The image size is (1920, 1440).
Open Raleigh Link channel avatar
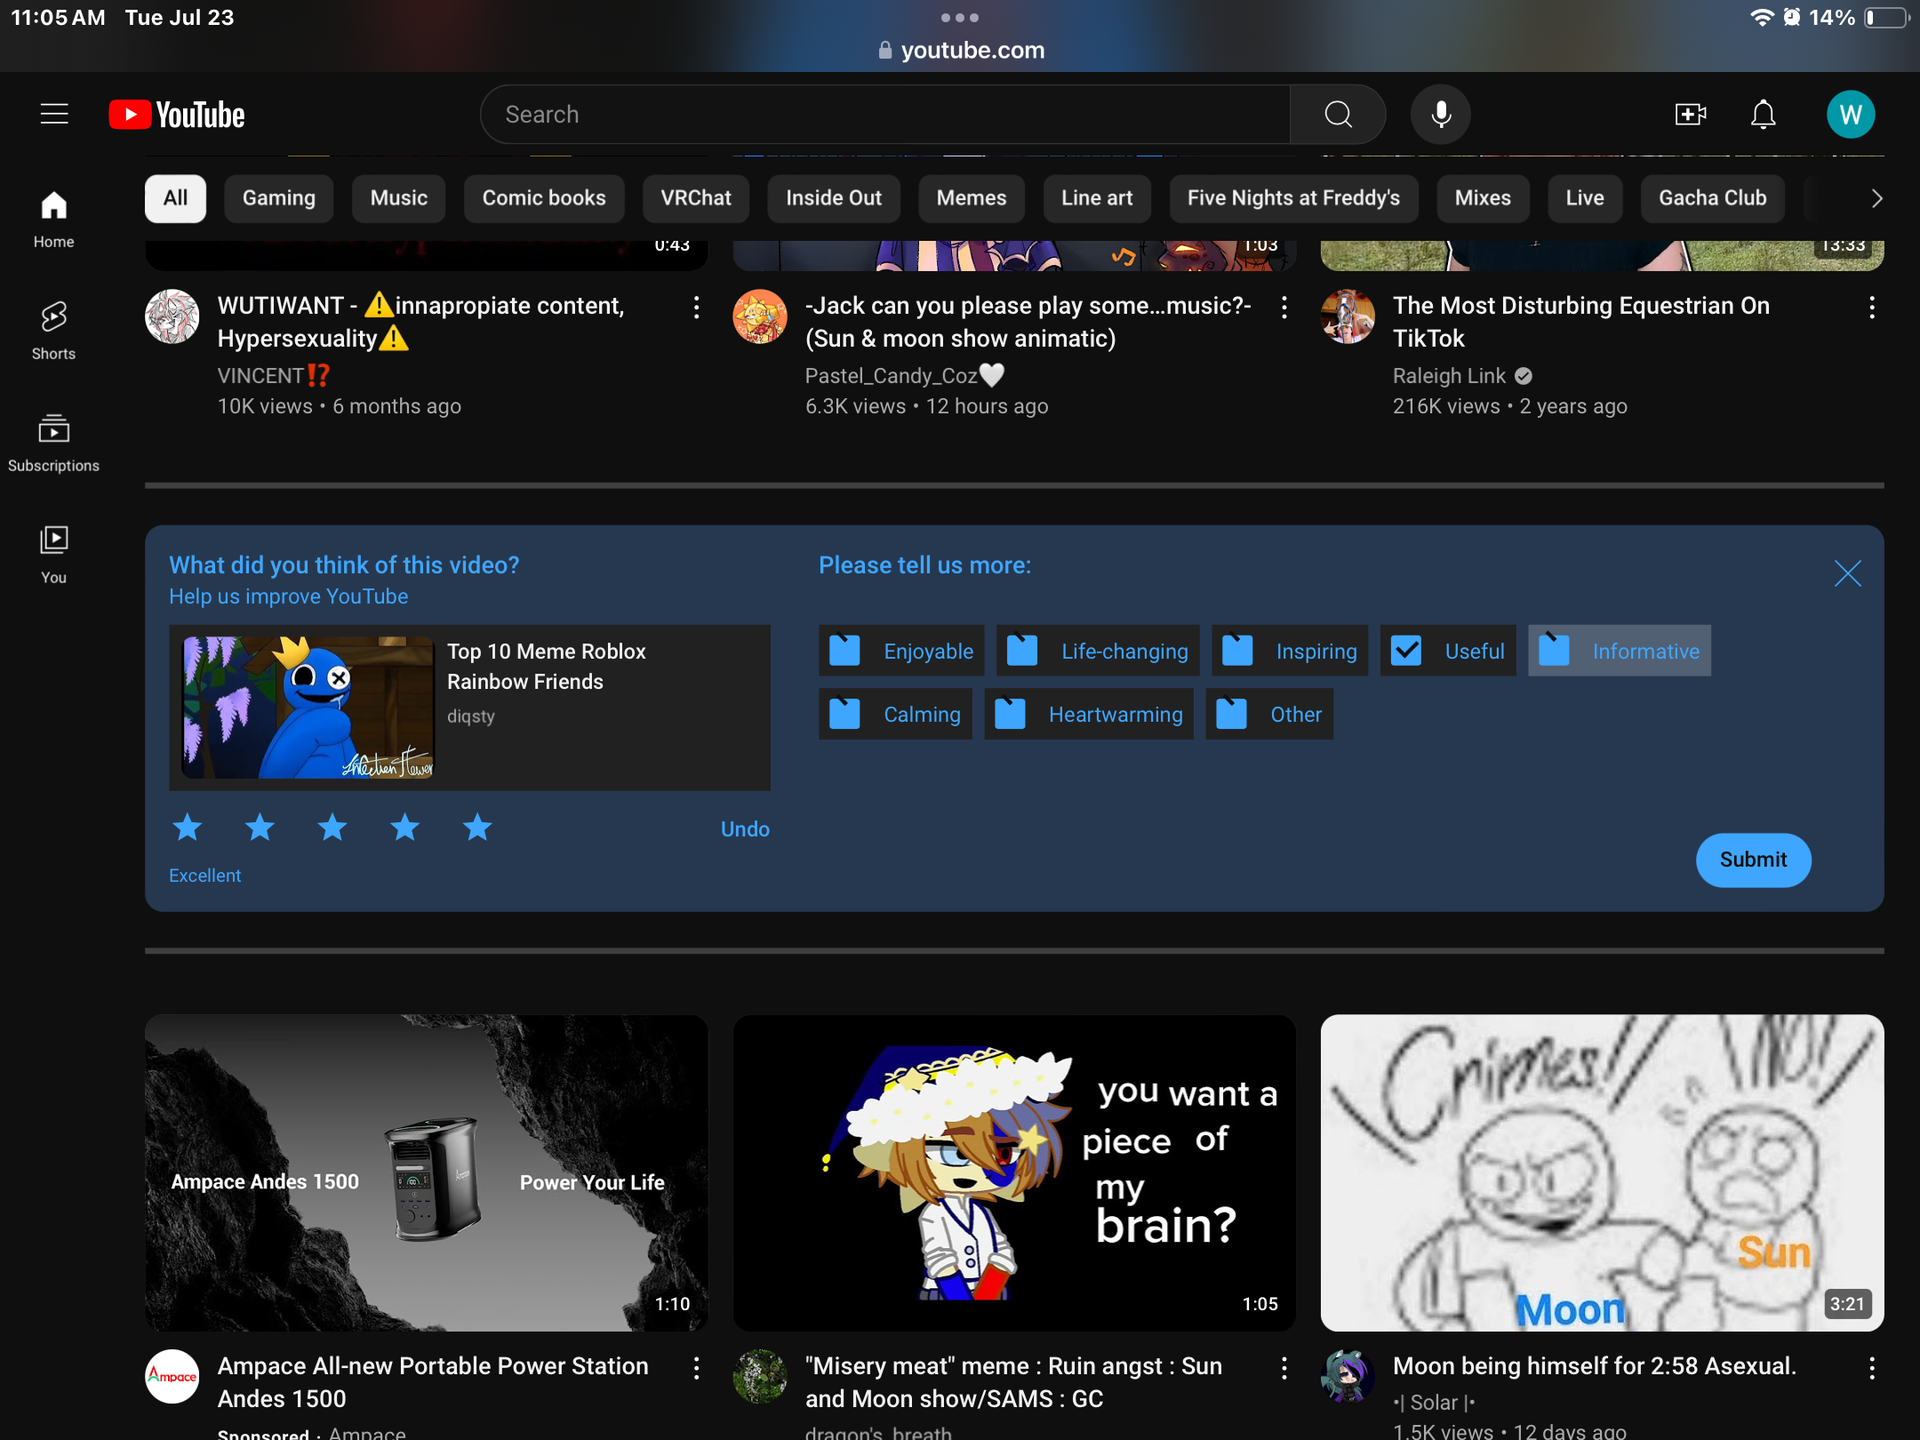[1348, 316]
